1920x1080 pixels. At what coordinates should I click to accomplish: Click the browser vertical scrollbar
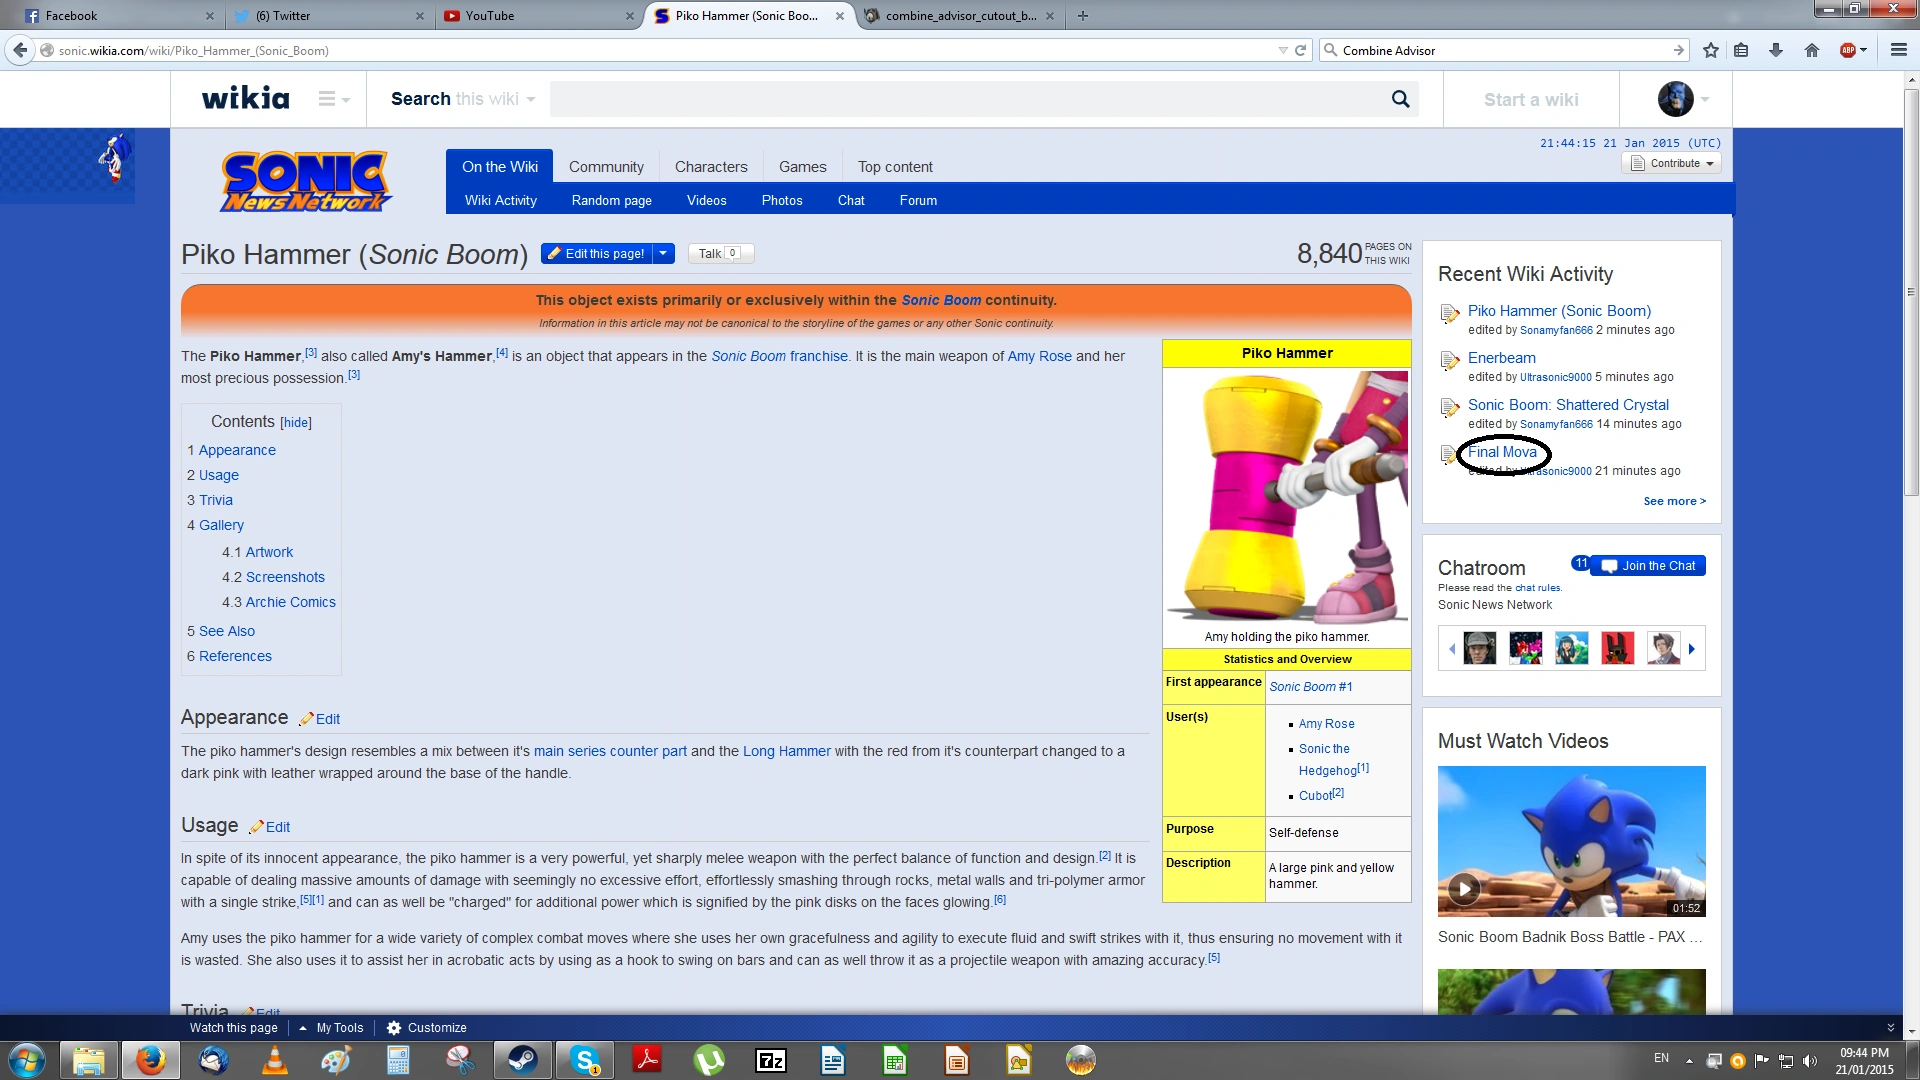[1911, 290]
